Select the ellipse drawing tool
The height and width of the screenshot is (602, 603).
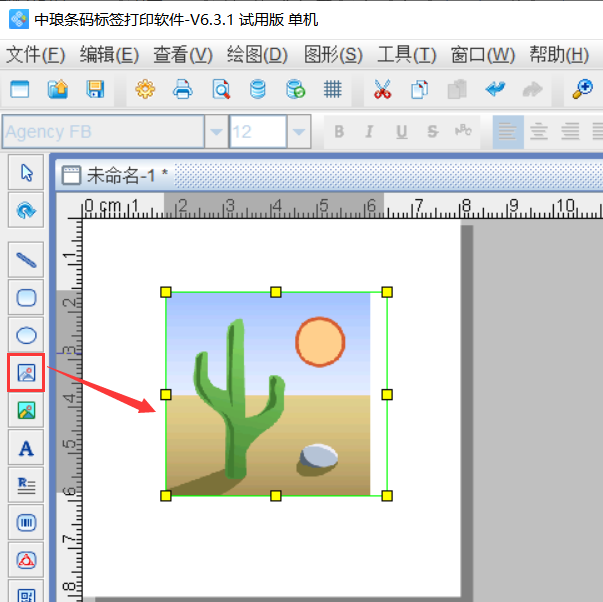(27, 335)
